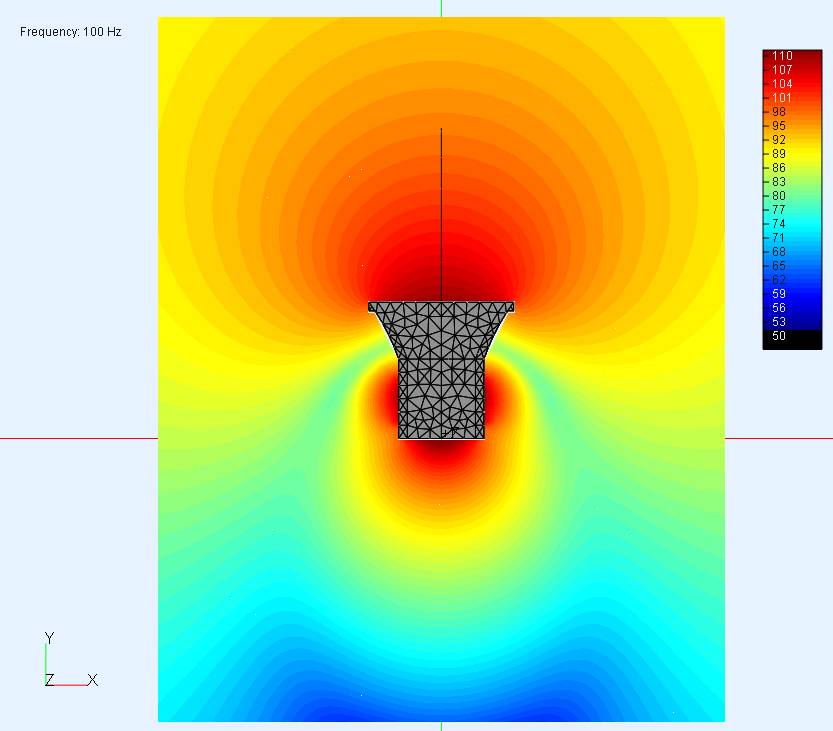Click the 62 value on the color legend

[x=779, y=279]
